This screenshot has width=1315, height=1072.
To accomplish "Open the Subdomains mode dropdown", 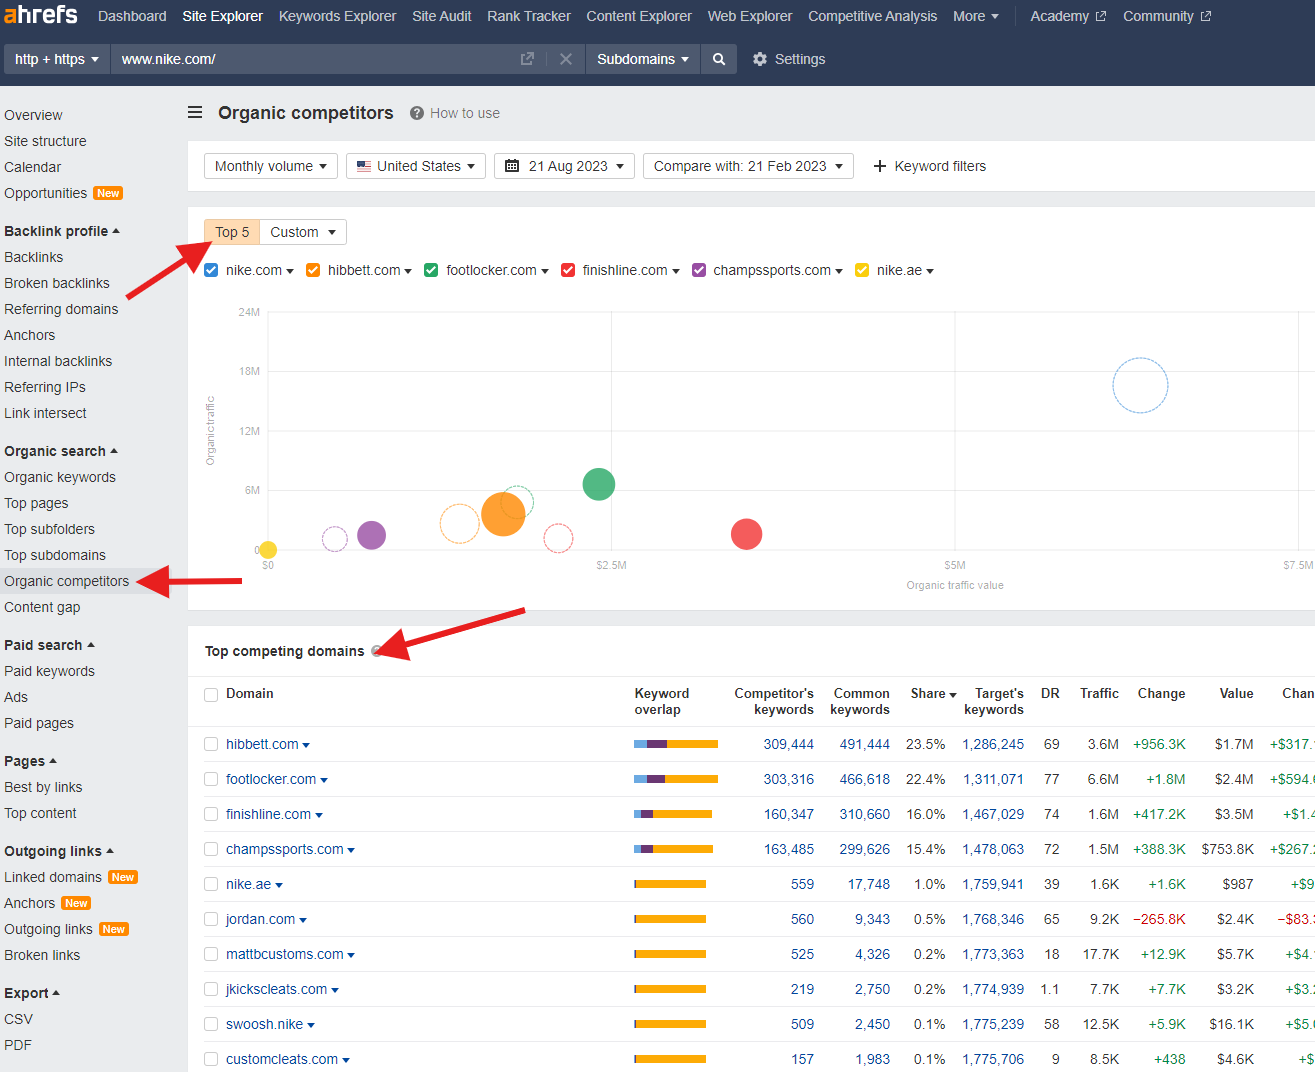I will pyautogui.click(x=643, y=59).
